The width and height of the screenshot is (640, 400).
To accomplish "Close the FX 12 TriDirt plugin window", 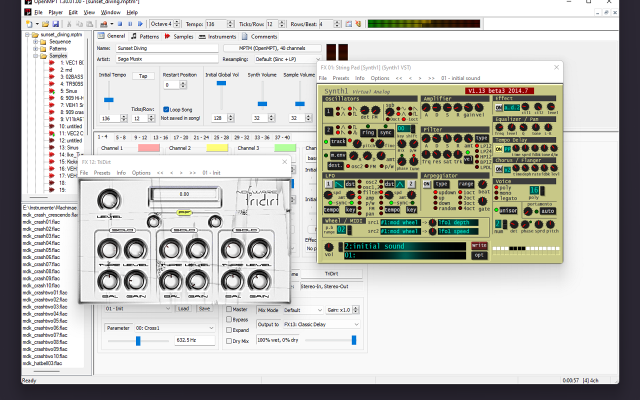I will (x=284, y=162).
